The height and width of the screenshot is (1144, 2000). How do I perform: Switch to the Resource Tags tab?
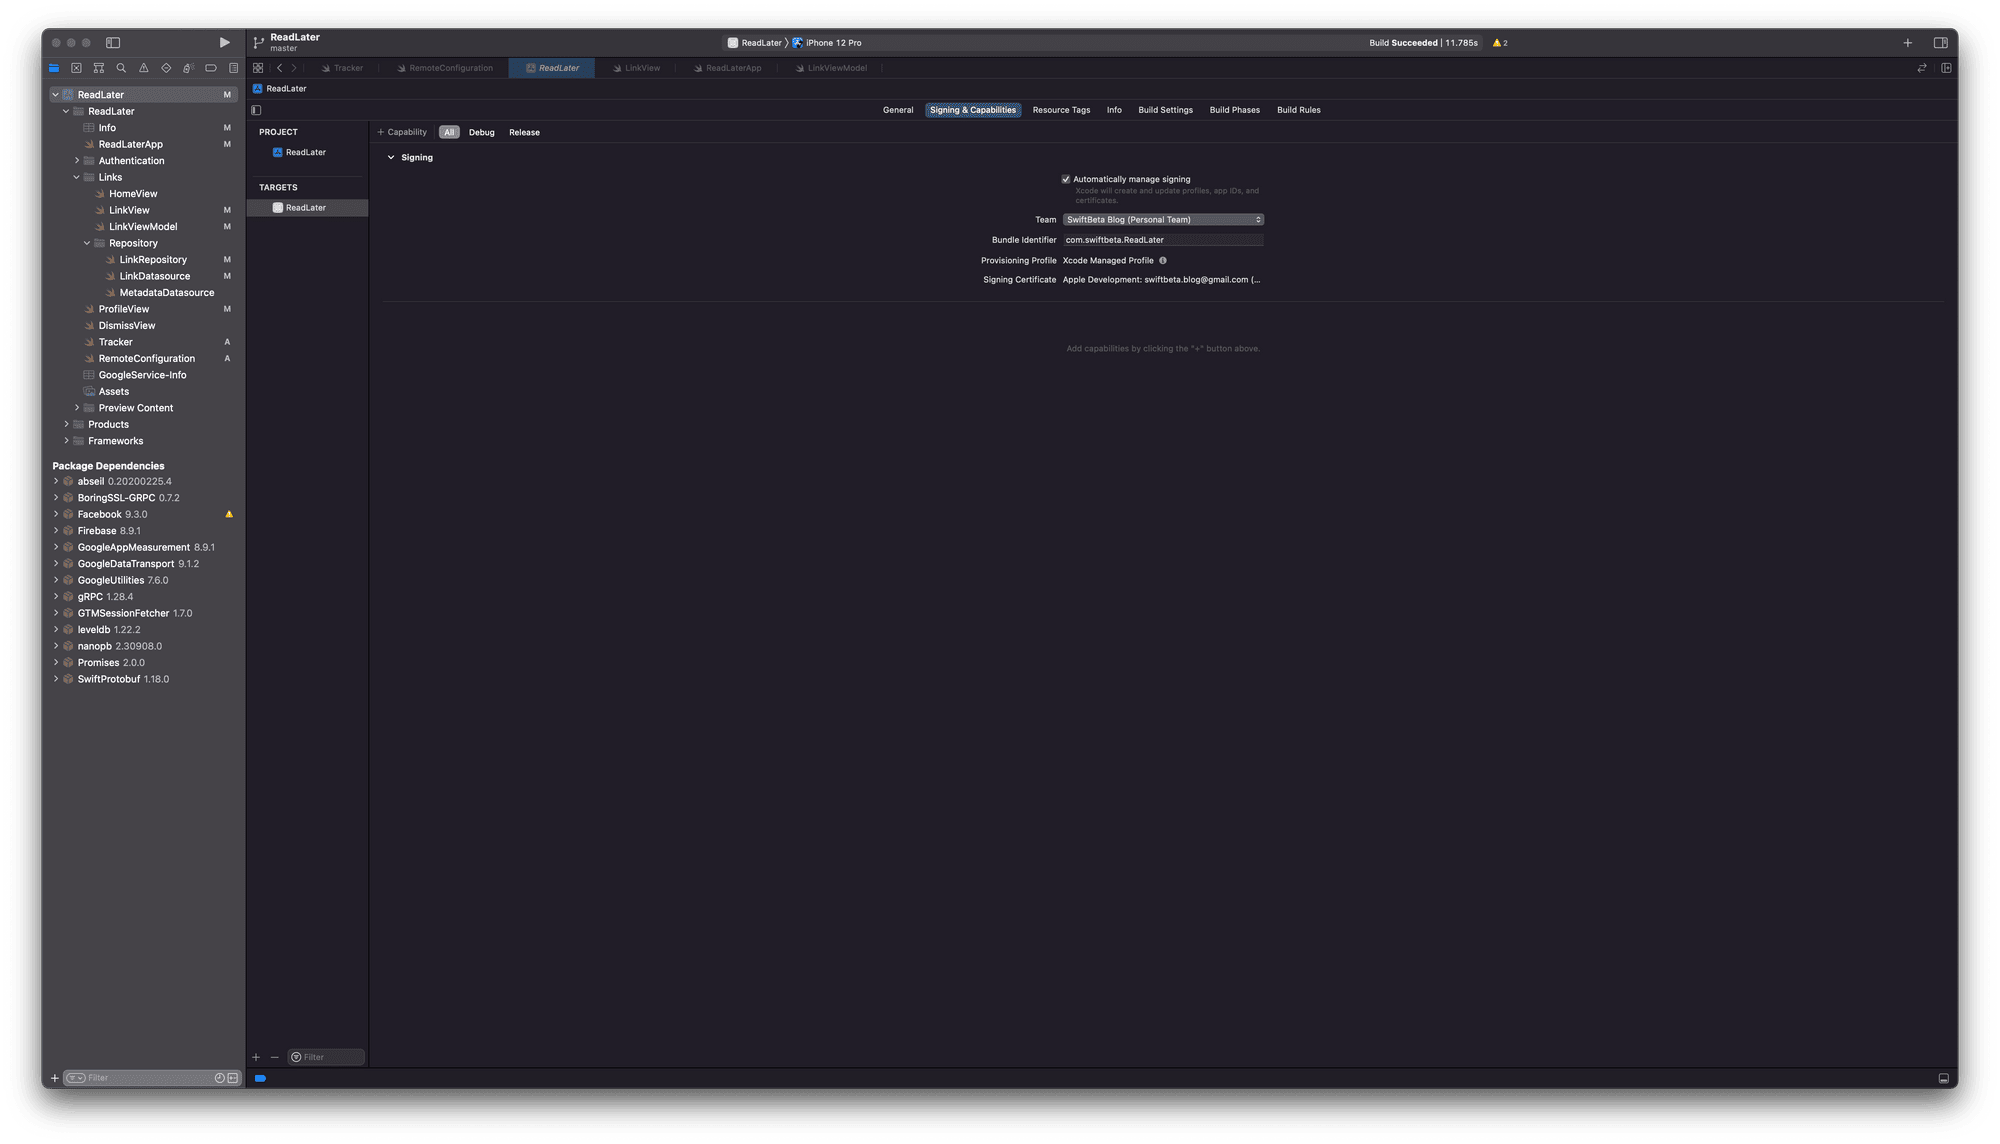[x=1061, y=110]
